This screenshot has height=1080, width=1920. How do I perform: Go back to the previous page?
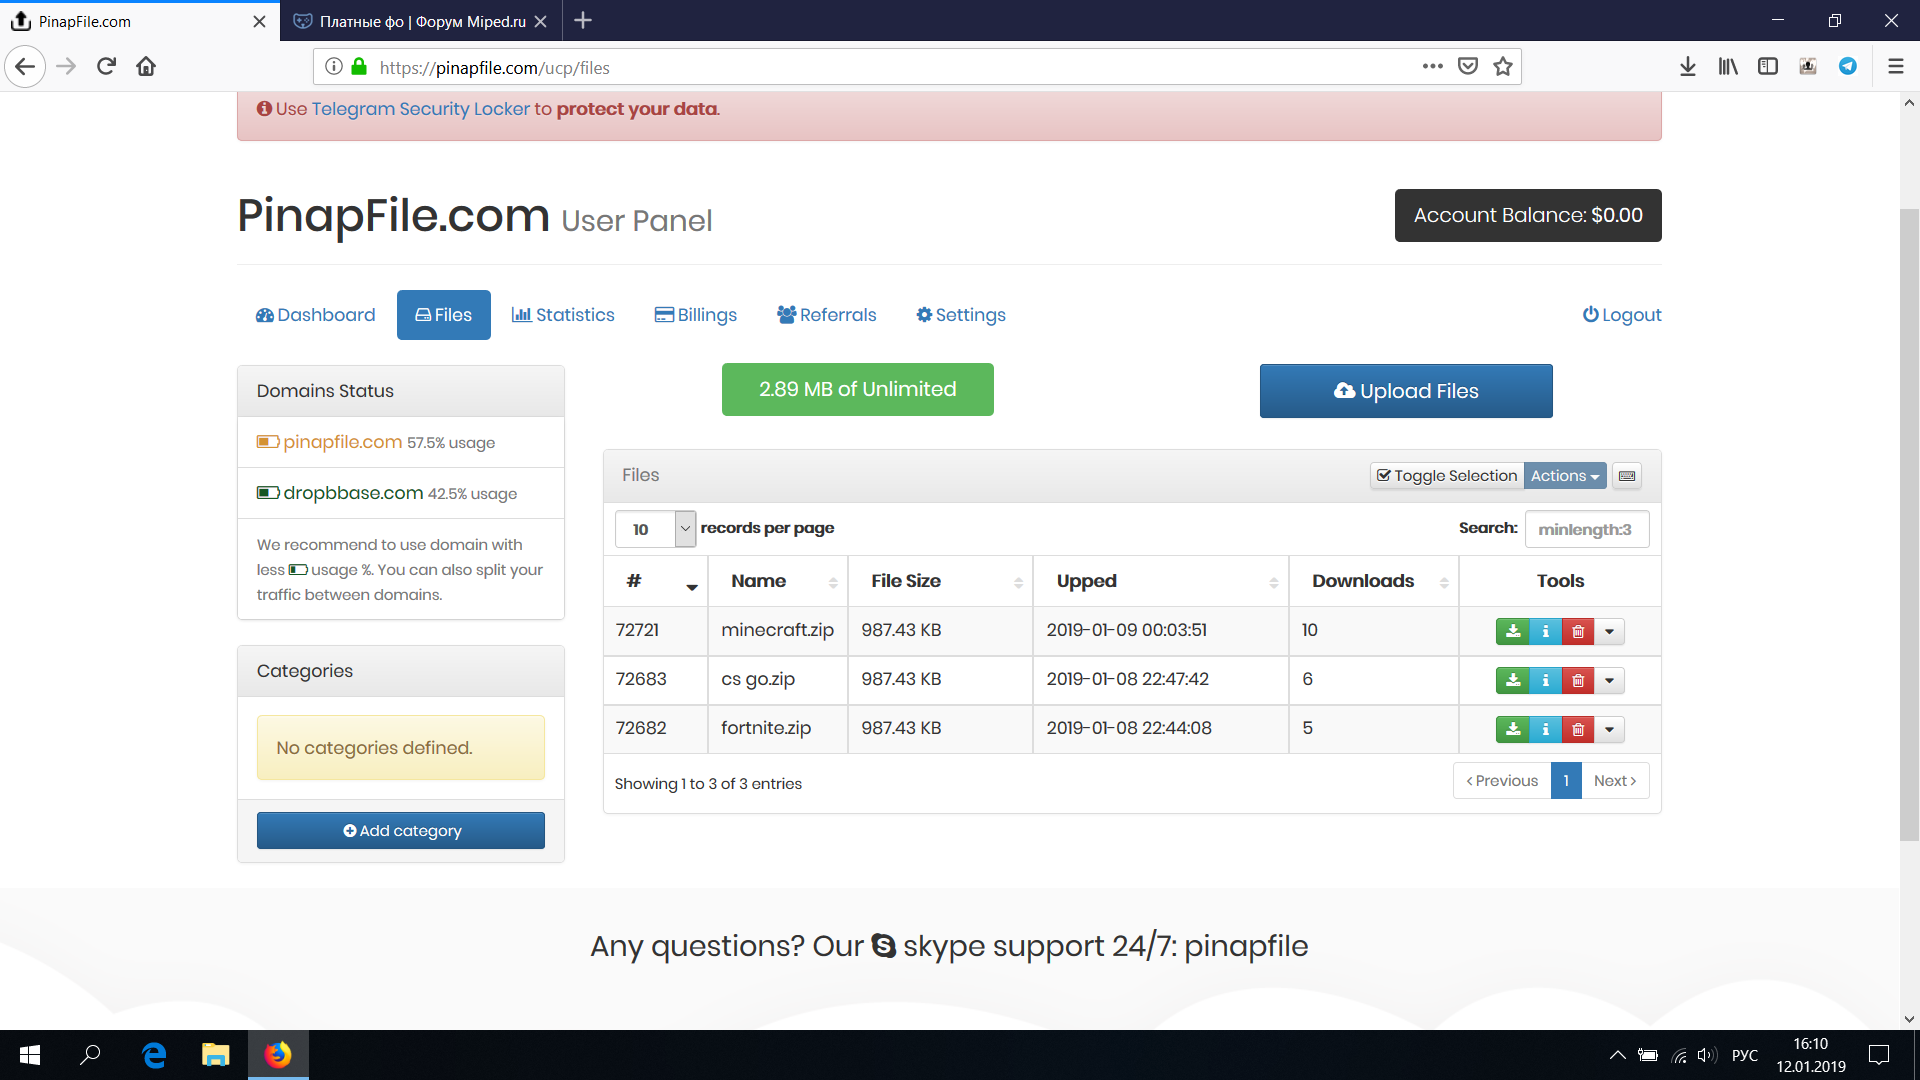point(25,67)
